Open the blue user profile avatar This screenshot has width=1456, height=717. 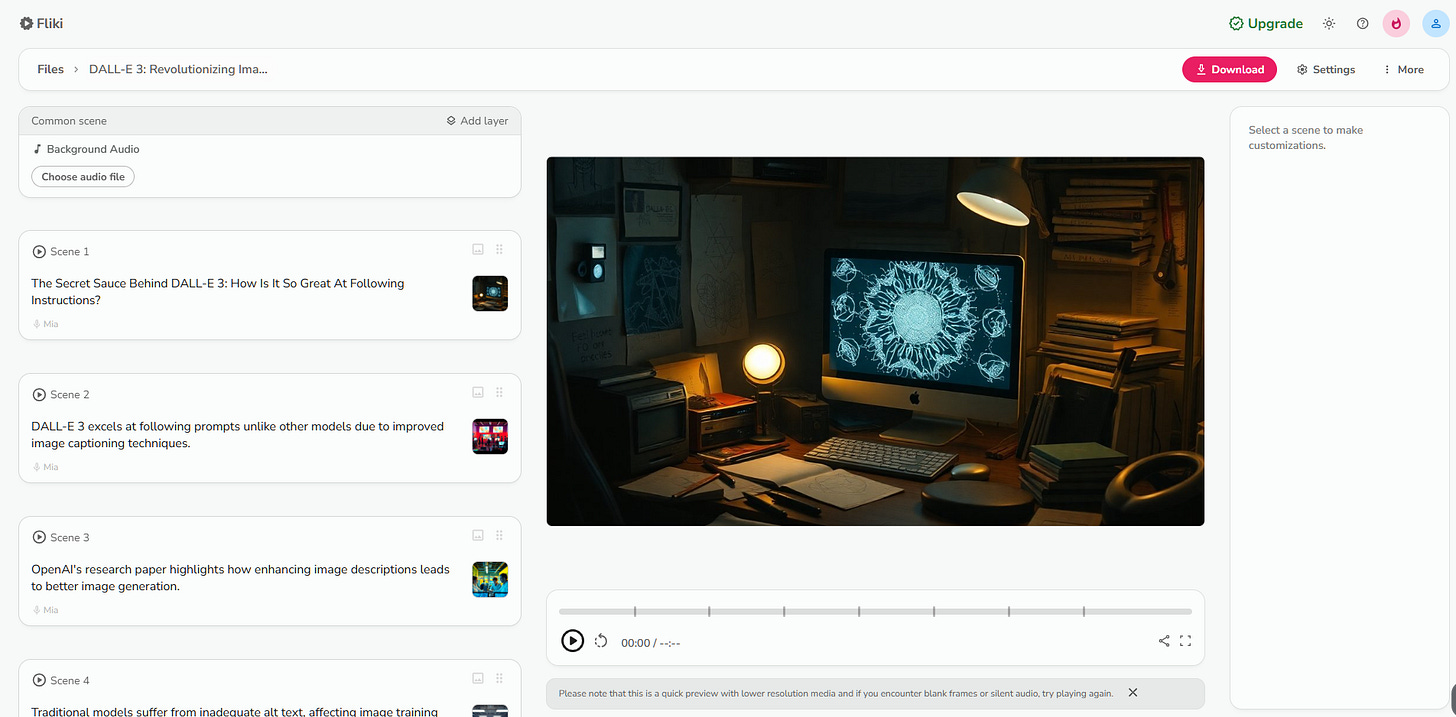click(1436, 24)
